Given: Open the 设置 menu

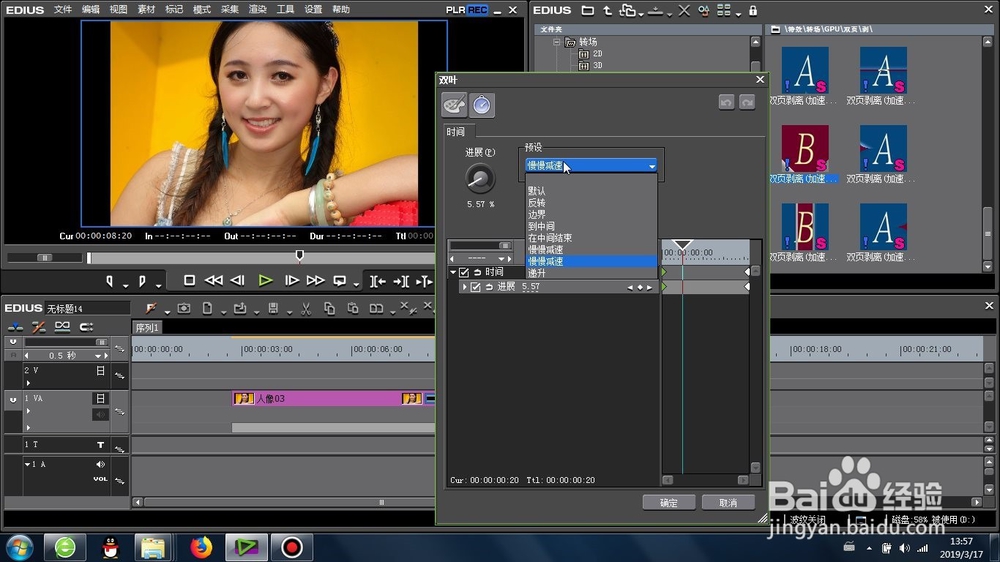Looking at the screenshot, I should click(313, 10).
